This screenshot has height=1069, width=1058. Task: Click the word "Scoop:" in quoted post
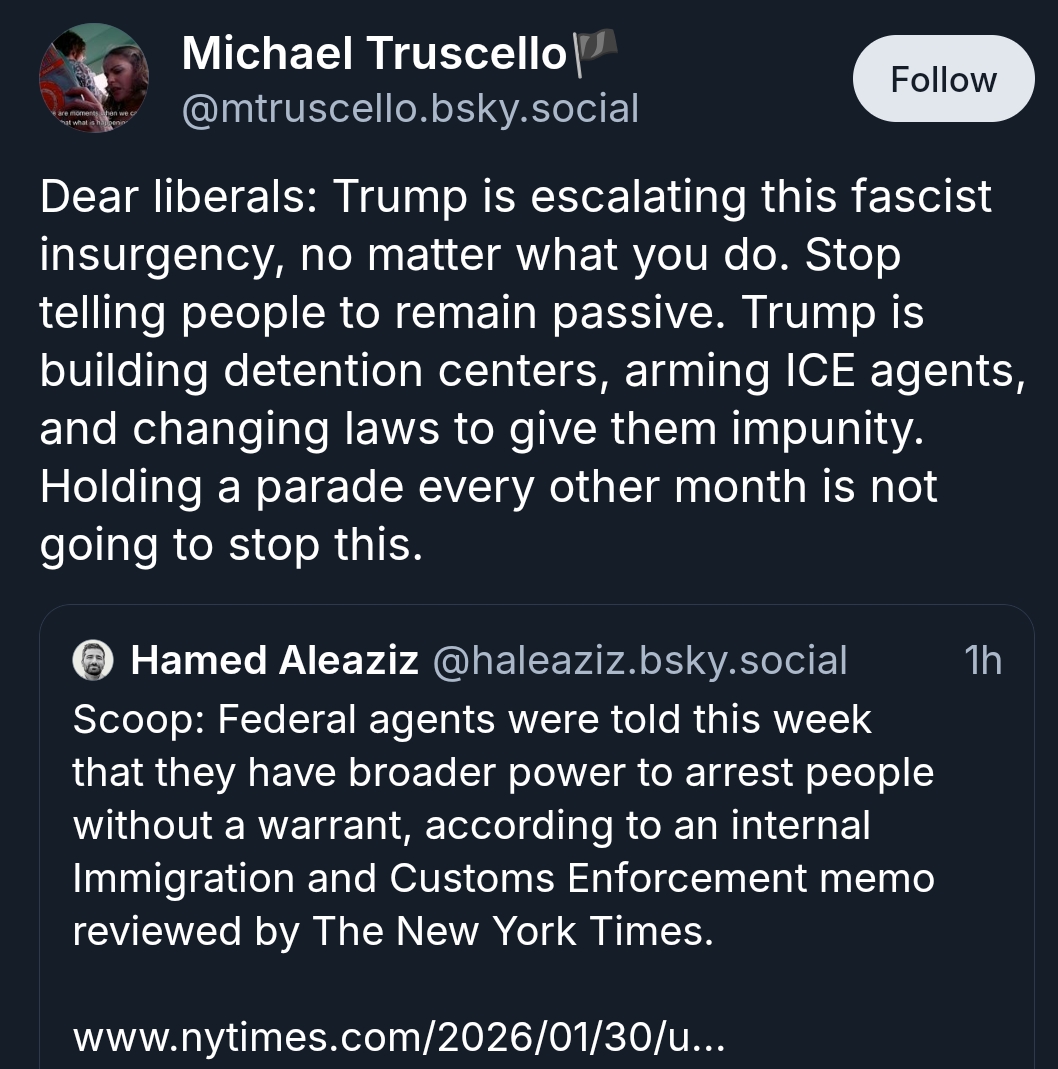point(138,720)
